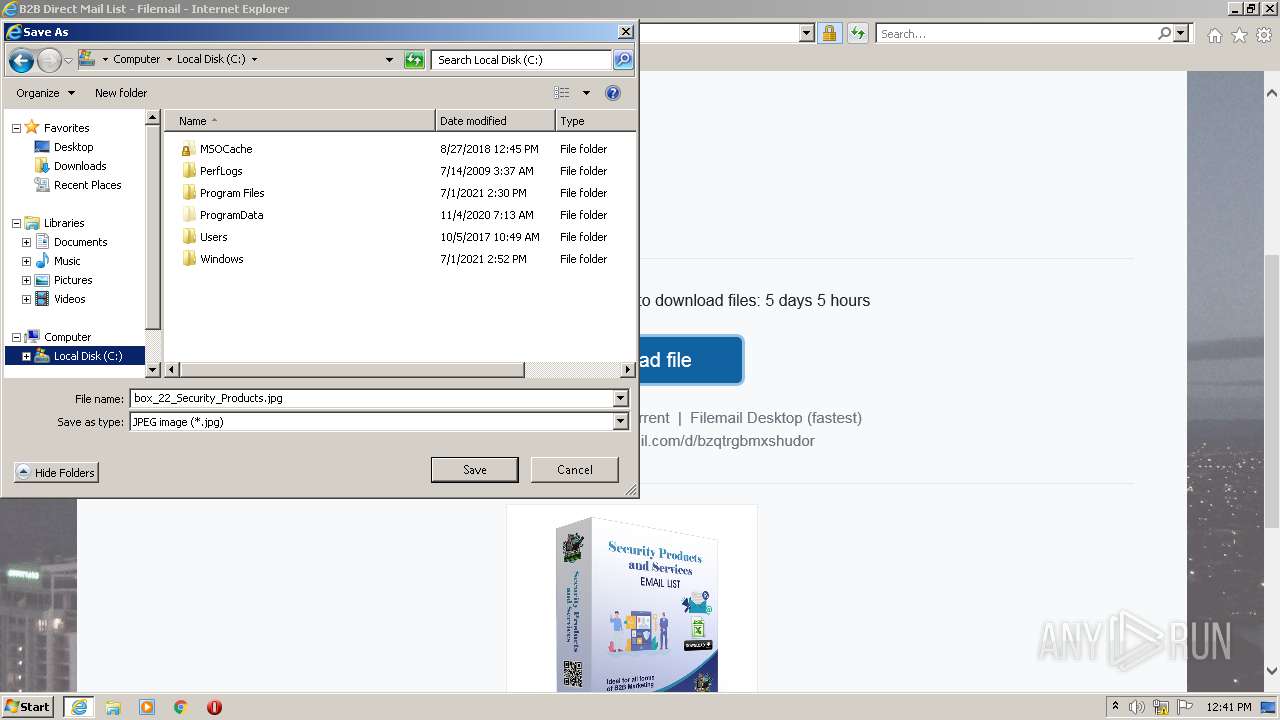Refresh the Local Disk (C:) folder view
1280x720 pixels.
click(x=414, y=60)
